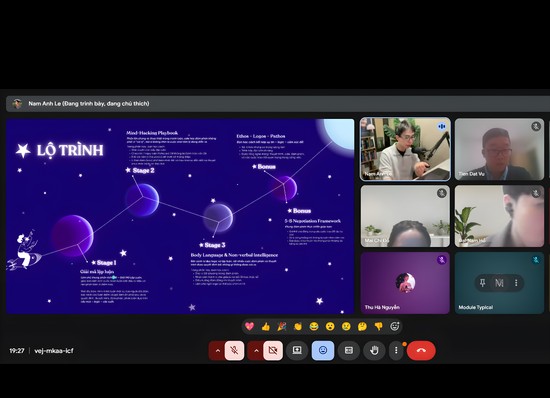This screenshot has height=398, width=550.
Task: Click '5-B Negotiation Framework' heading on slide
Action: tap(313, 221)
